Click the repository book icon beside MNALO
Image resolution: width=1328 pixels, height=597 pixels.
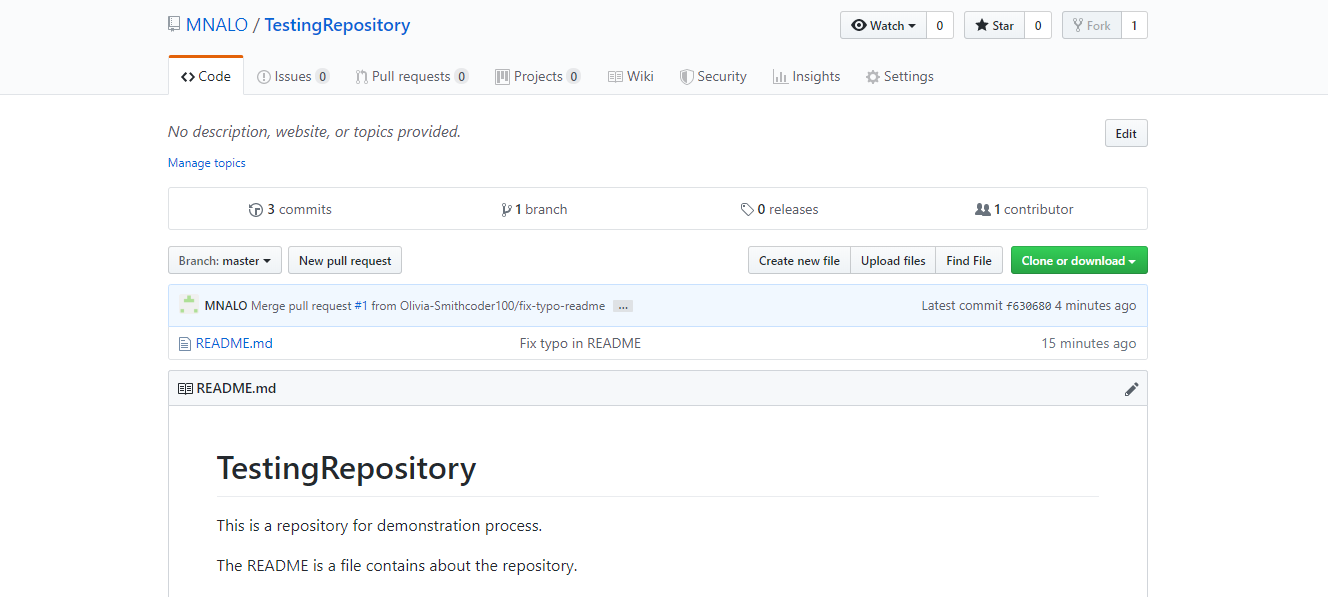[174, 24]
